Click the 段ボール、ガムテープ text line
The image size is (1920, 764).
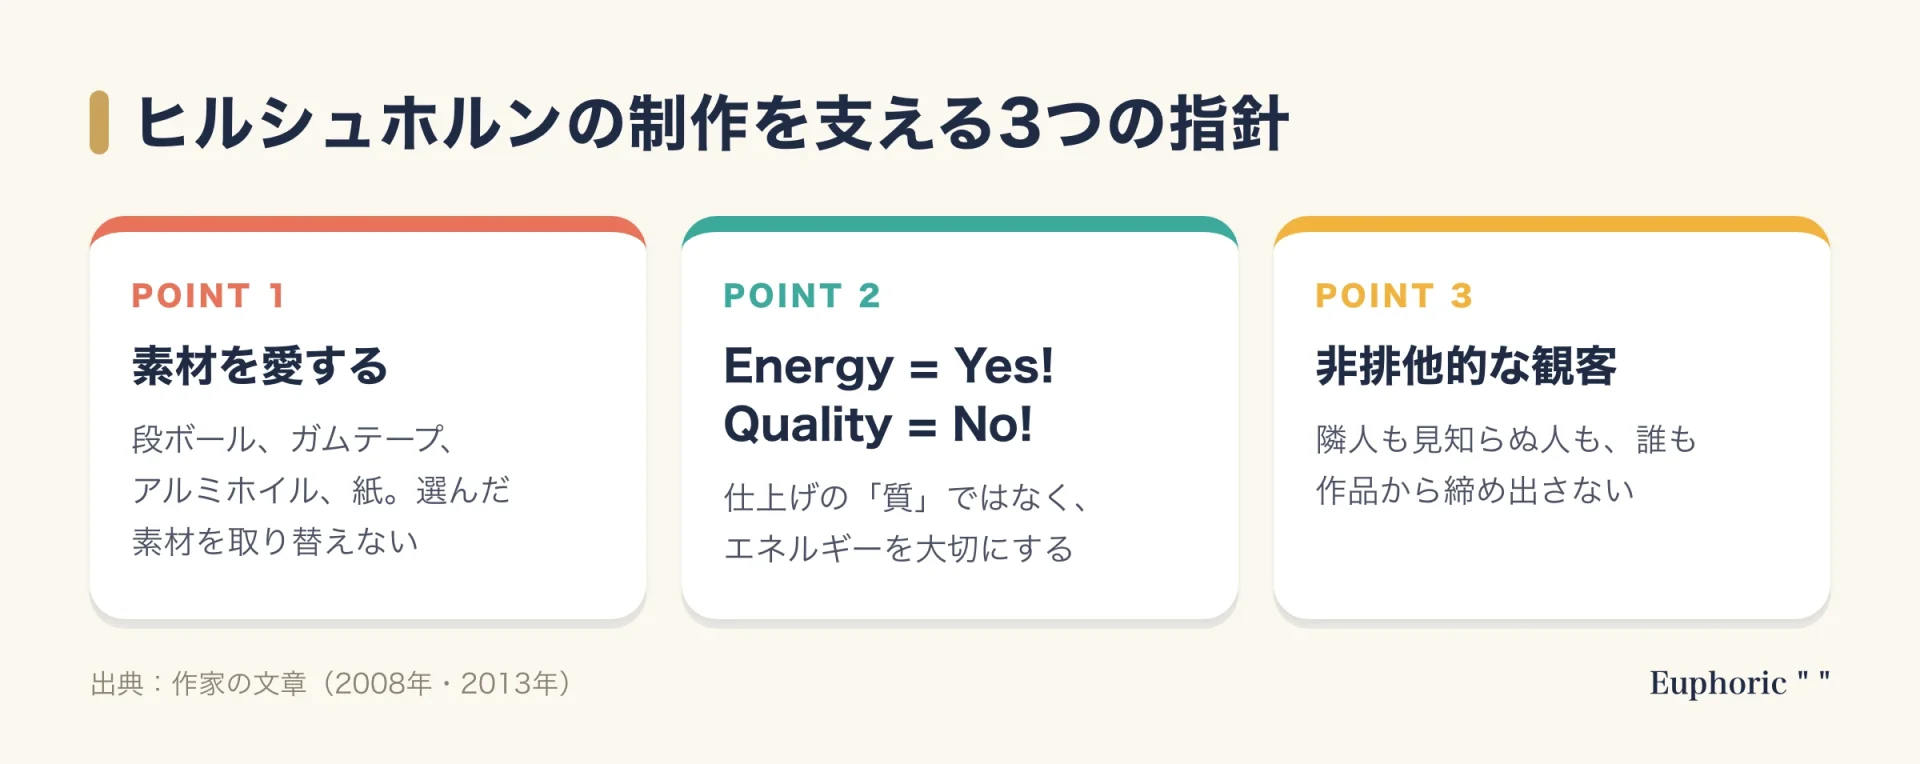(294, 439)
